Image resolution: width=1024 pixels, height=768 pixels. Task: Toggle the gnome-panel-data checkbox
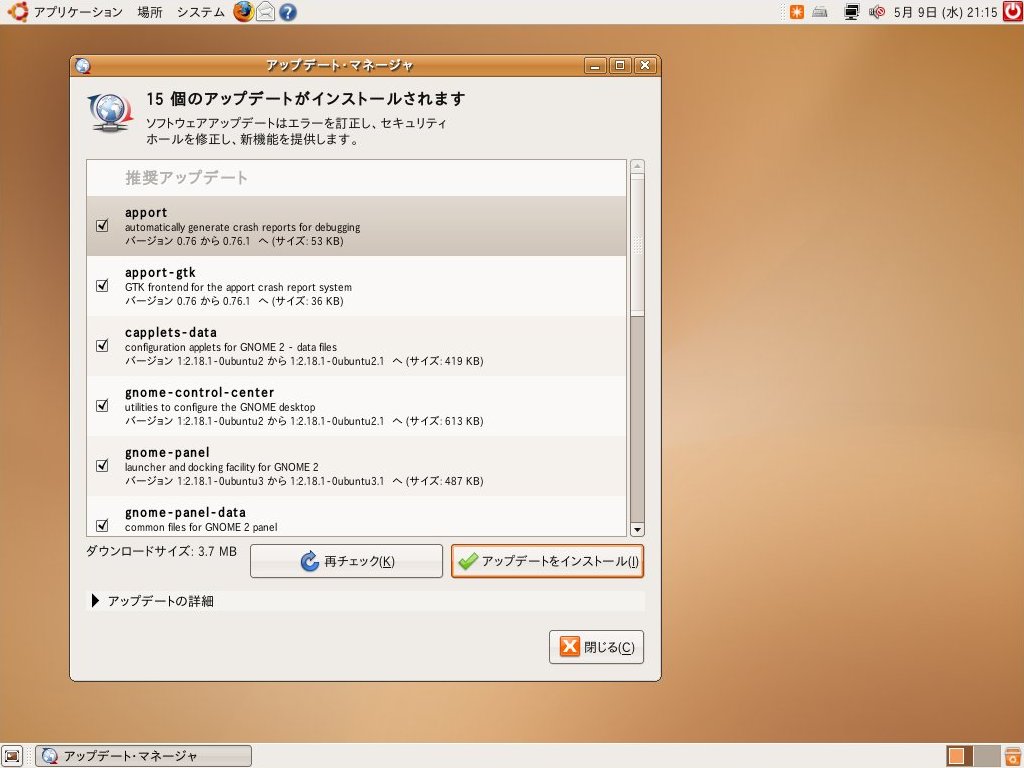coord(103,525)
